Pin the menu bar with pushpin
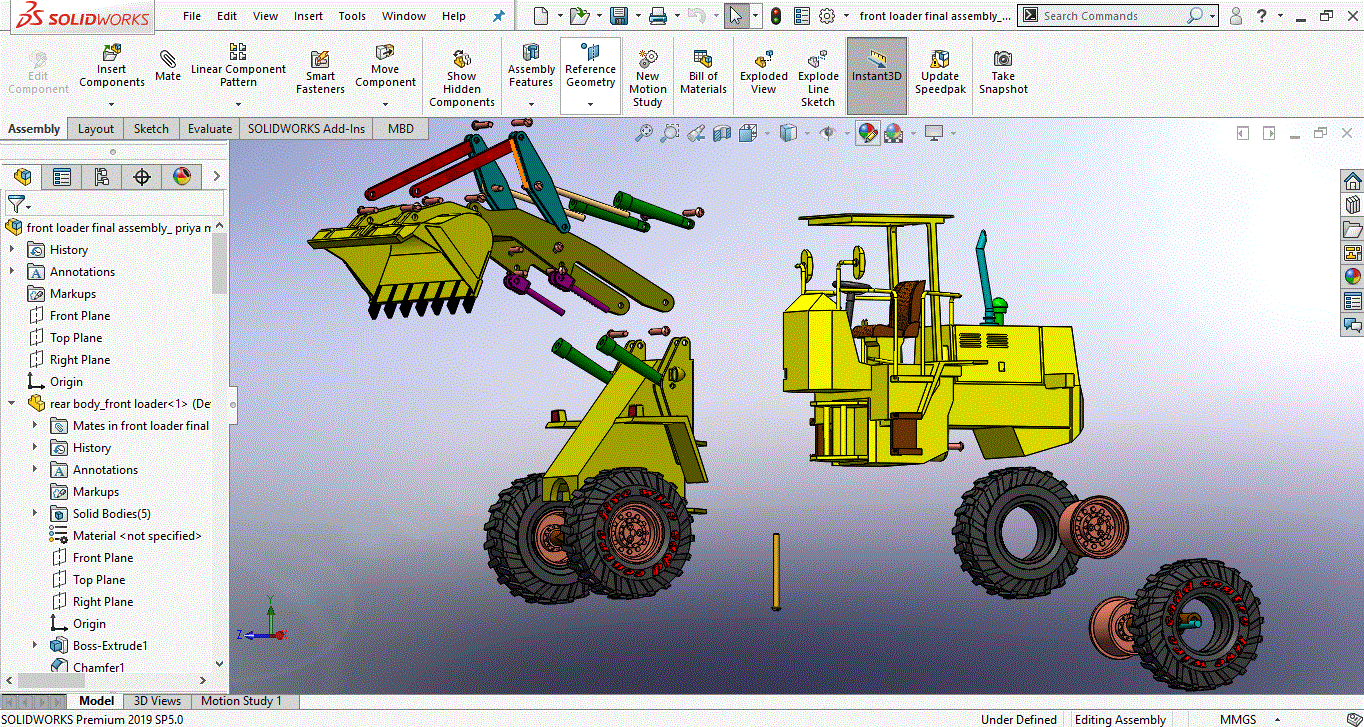 point(499,16)
